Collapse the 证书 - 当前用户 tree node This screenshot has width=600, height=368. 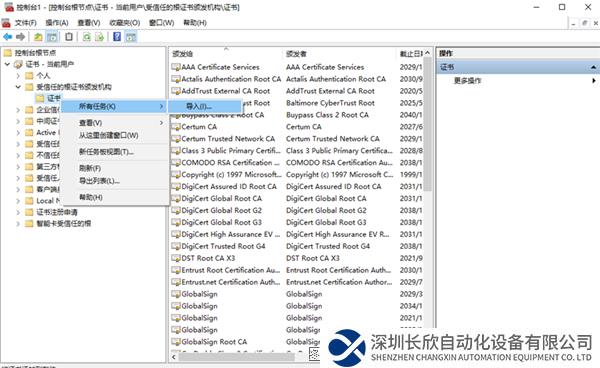point(7,64)
